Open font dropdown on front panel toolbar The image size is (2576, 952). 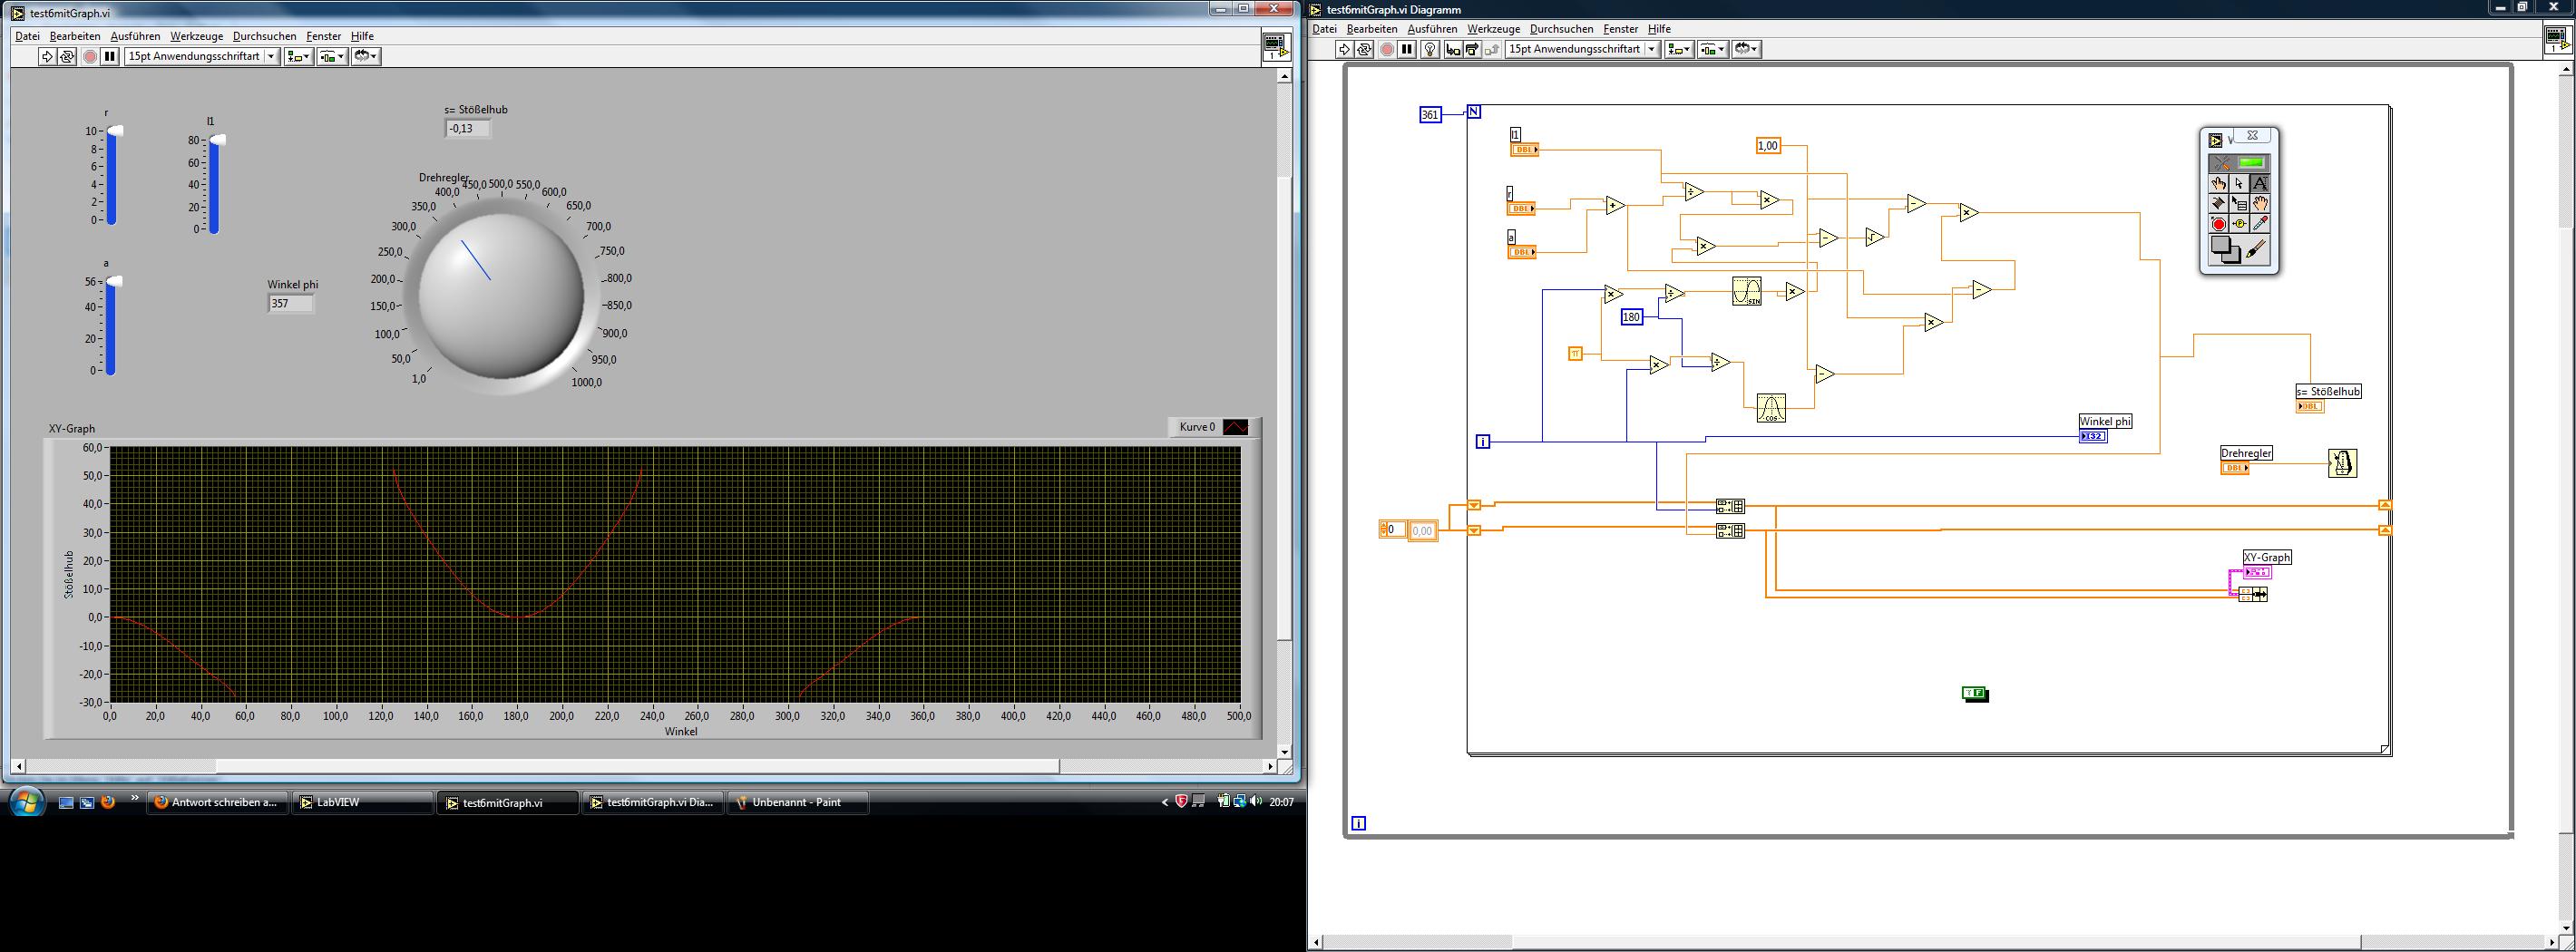point(271,57)
